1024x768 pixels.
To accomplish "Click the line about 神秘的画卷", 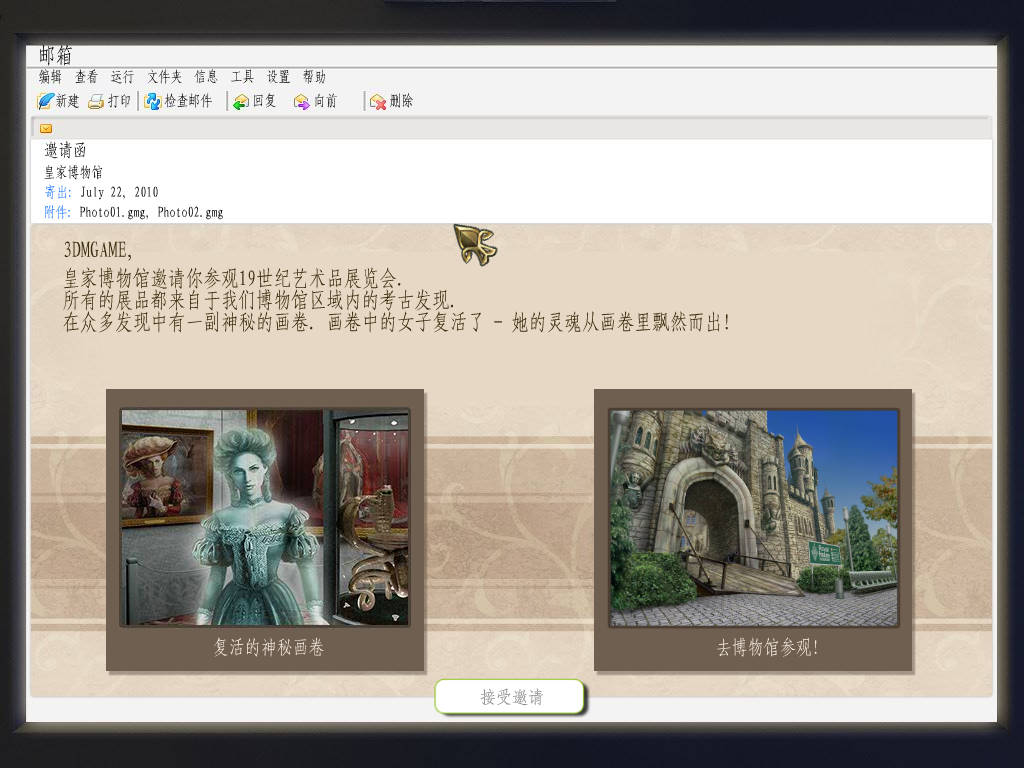I will point(396,322).
